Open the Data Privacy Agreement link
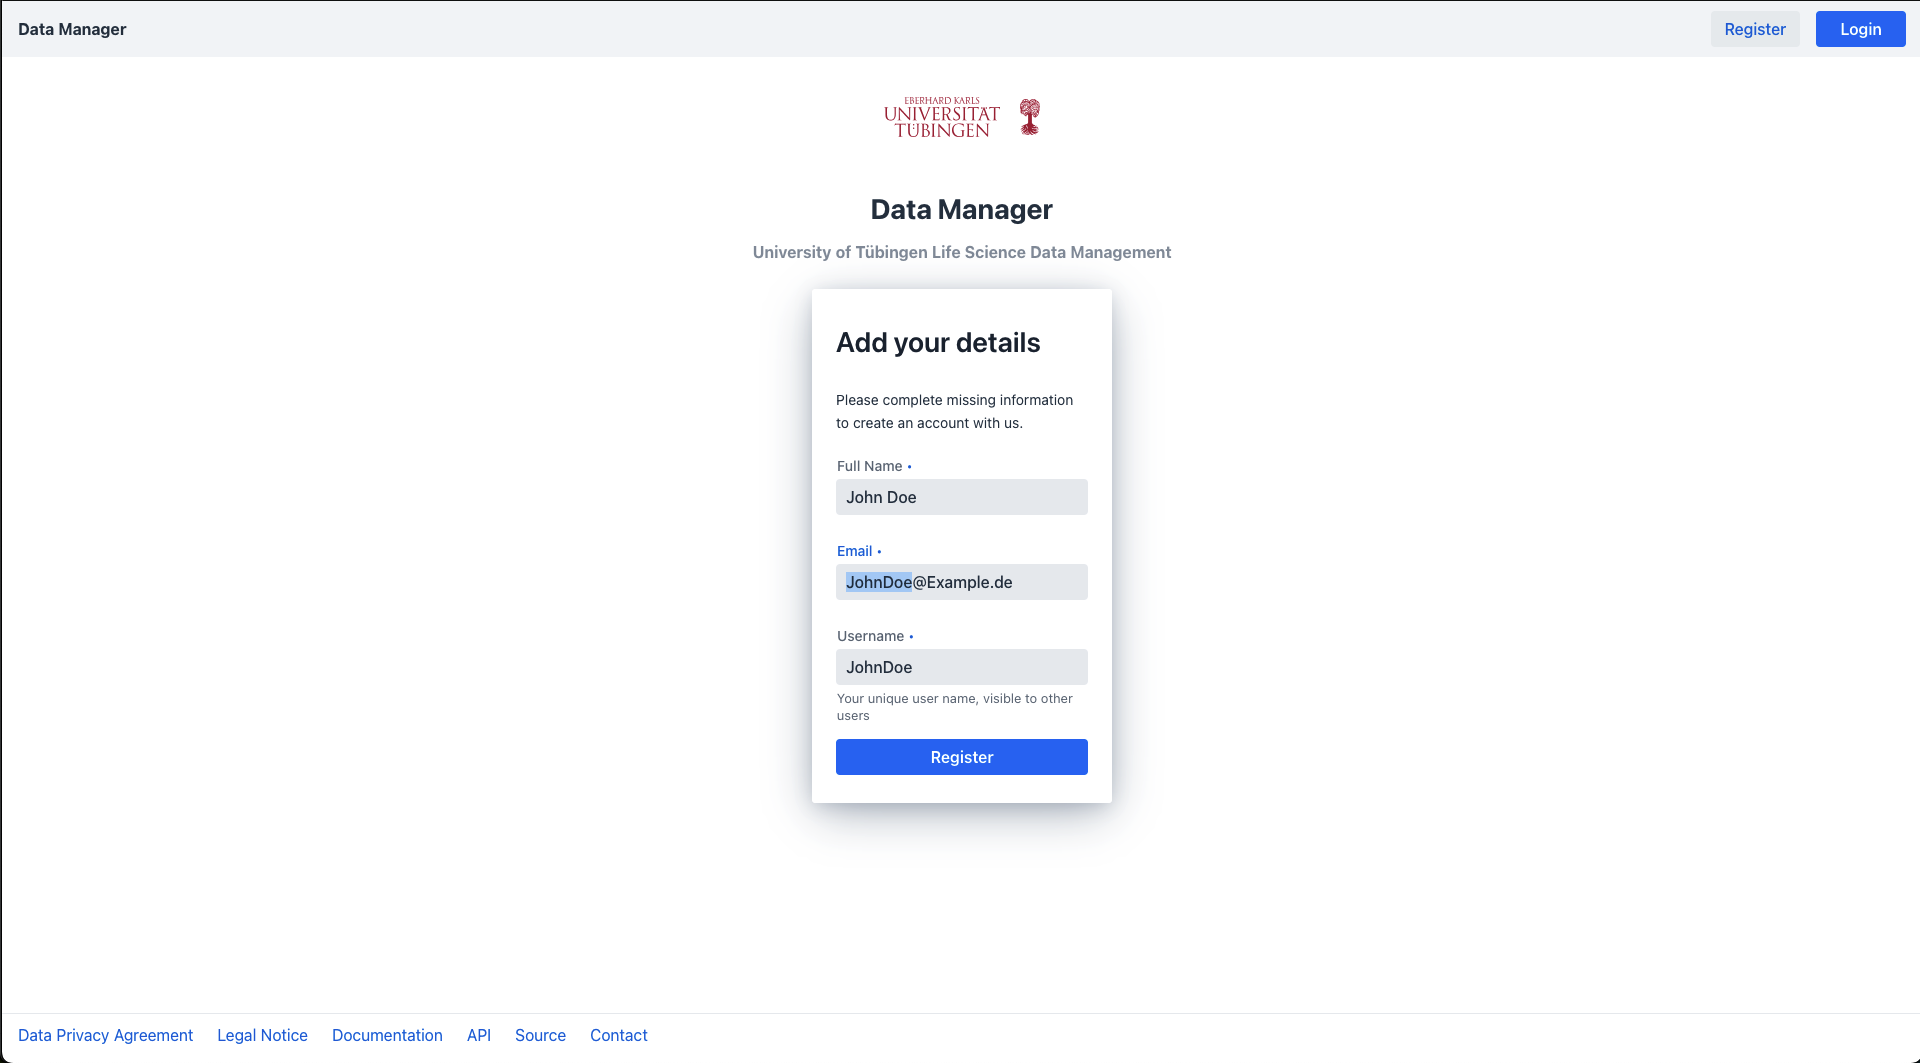The height and width of the screenshot is (1063, 1920). click(105, 1035)
